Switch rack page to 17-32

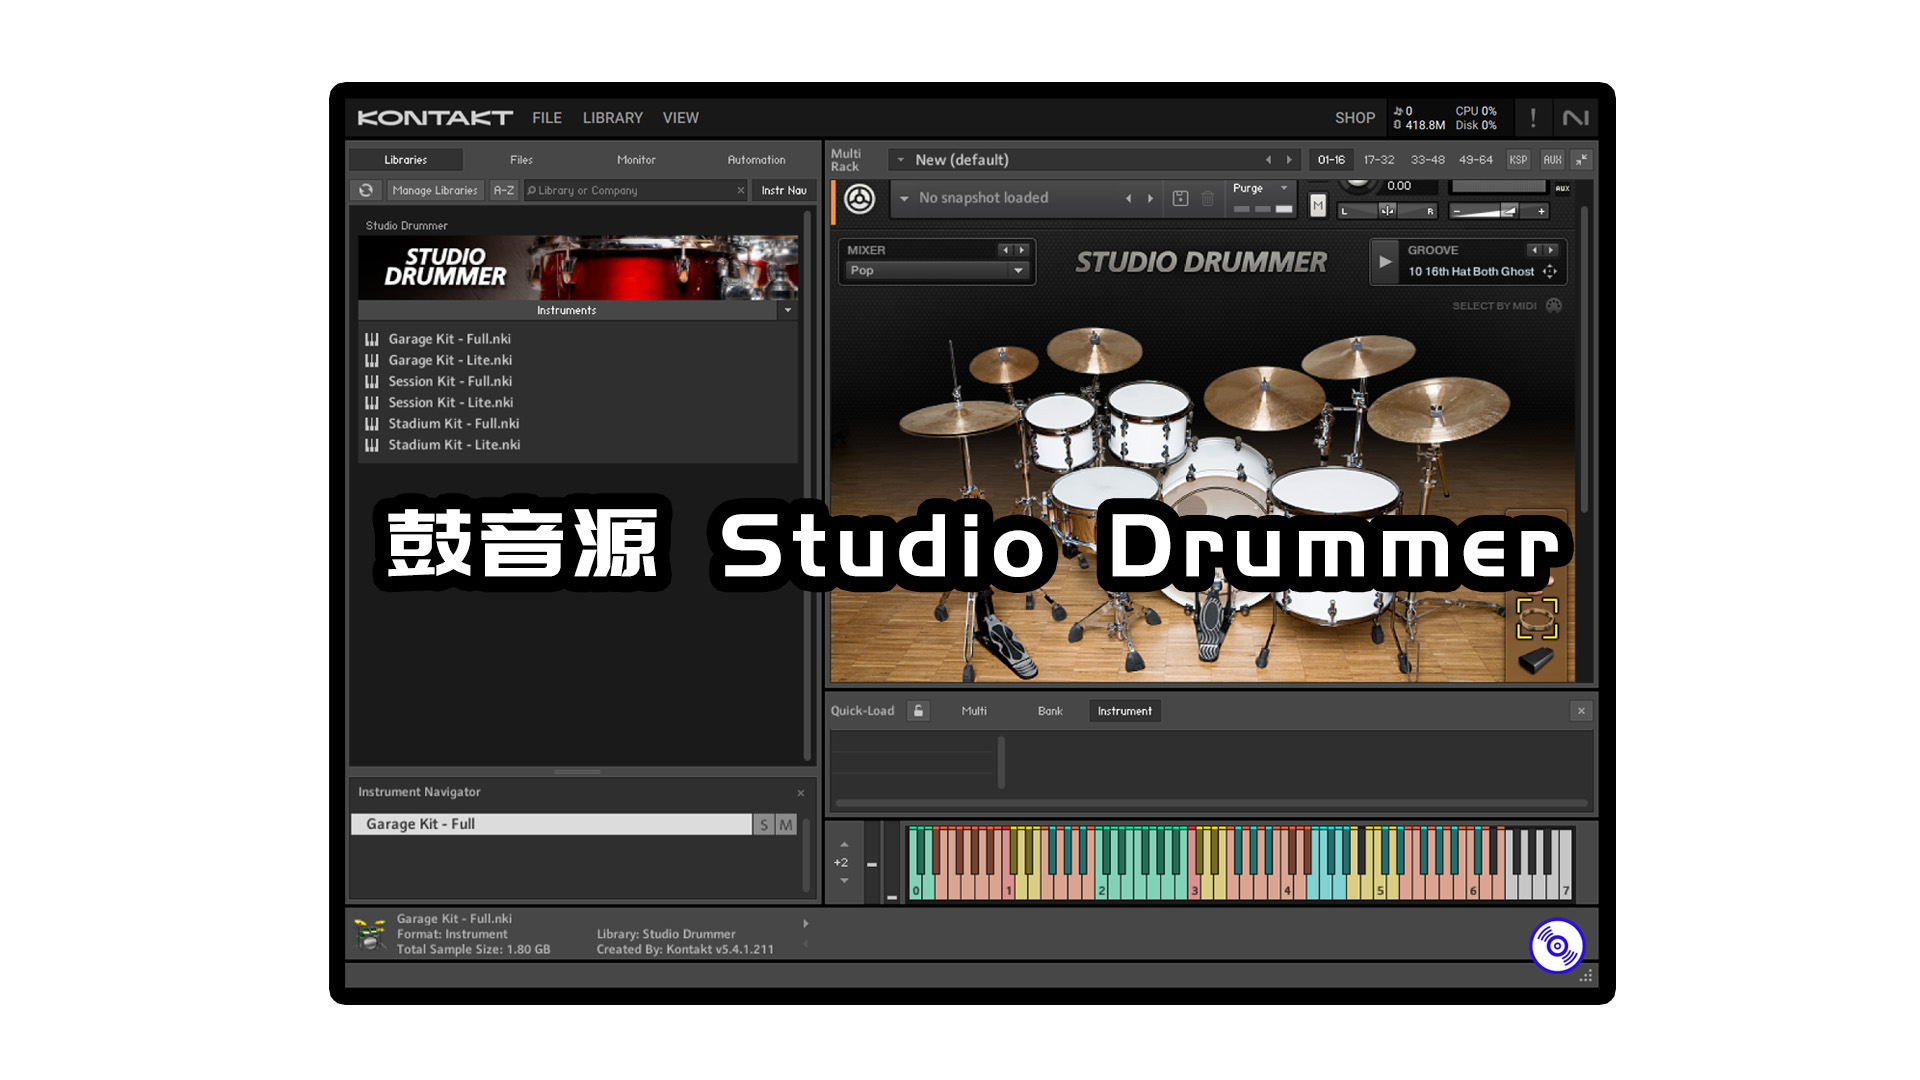[x=1379, y=160]
